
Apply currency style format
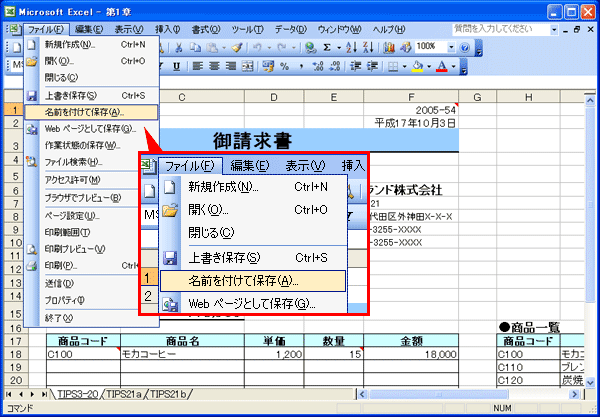(x=268, y=67)
